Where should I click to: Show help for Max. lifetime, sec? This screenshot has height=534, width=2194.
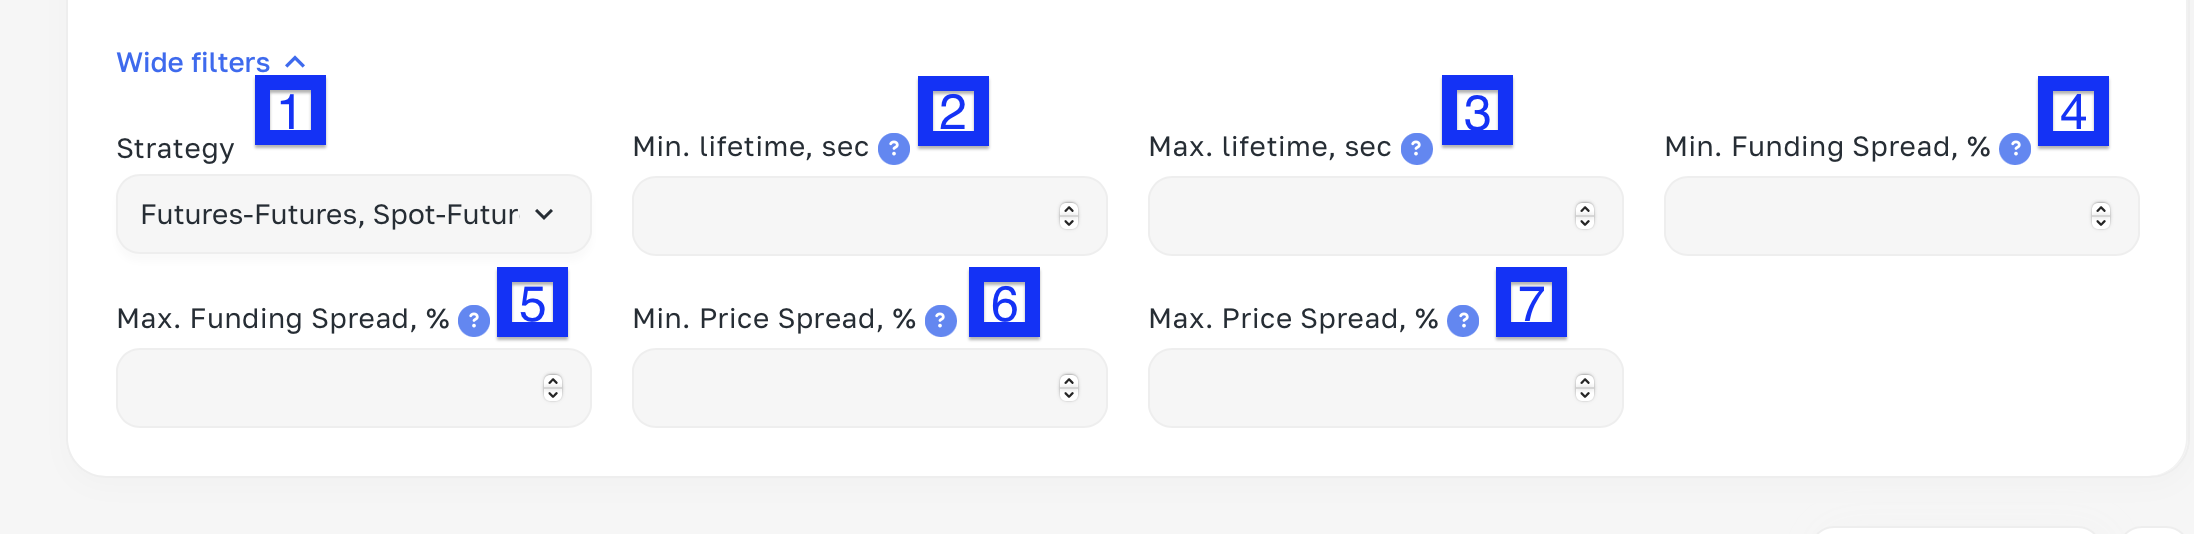[x=1416, y=149]
